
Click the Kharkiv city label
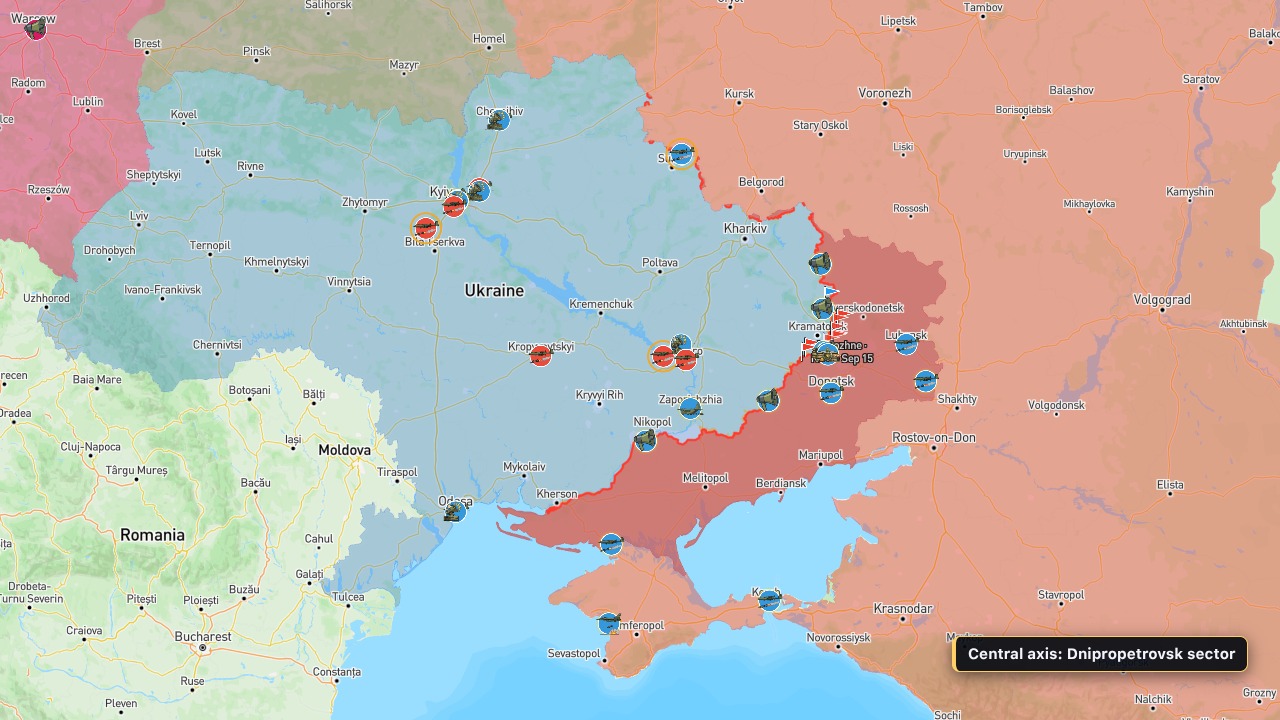coord(745,228)
